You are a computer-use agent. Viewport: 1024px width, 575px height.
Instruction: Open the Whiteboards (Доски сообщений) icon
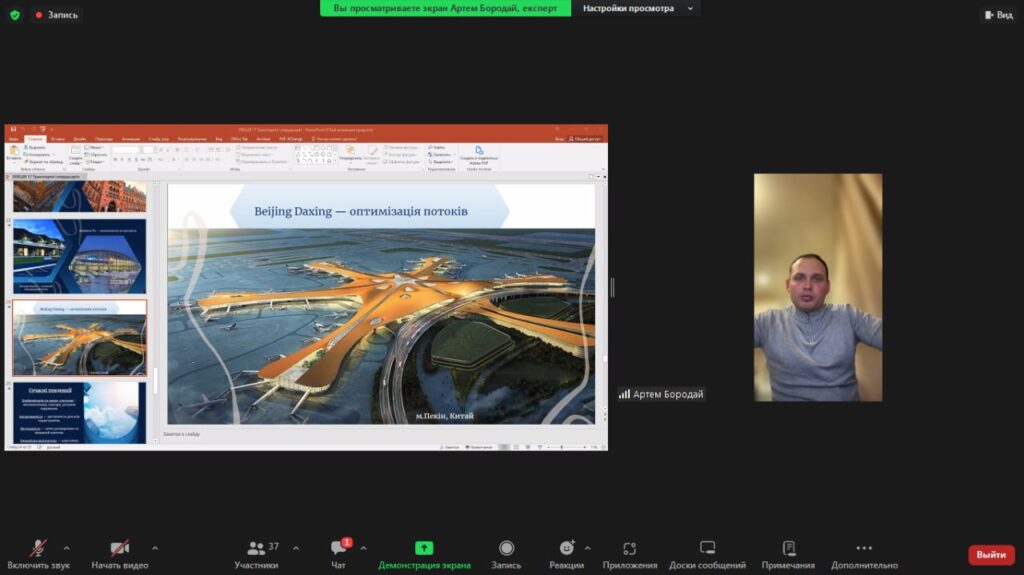(707, 548)
